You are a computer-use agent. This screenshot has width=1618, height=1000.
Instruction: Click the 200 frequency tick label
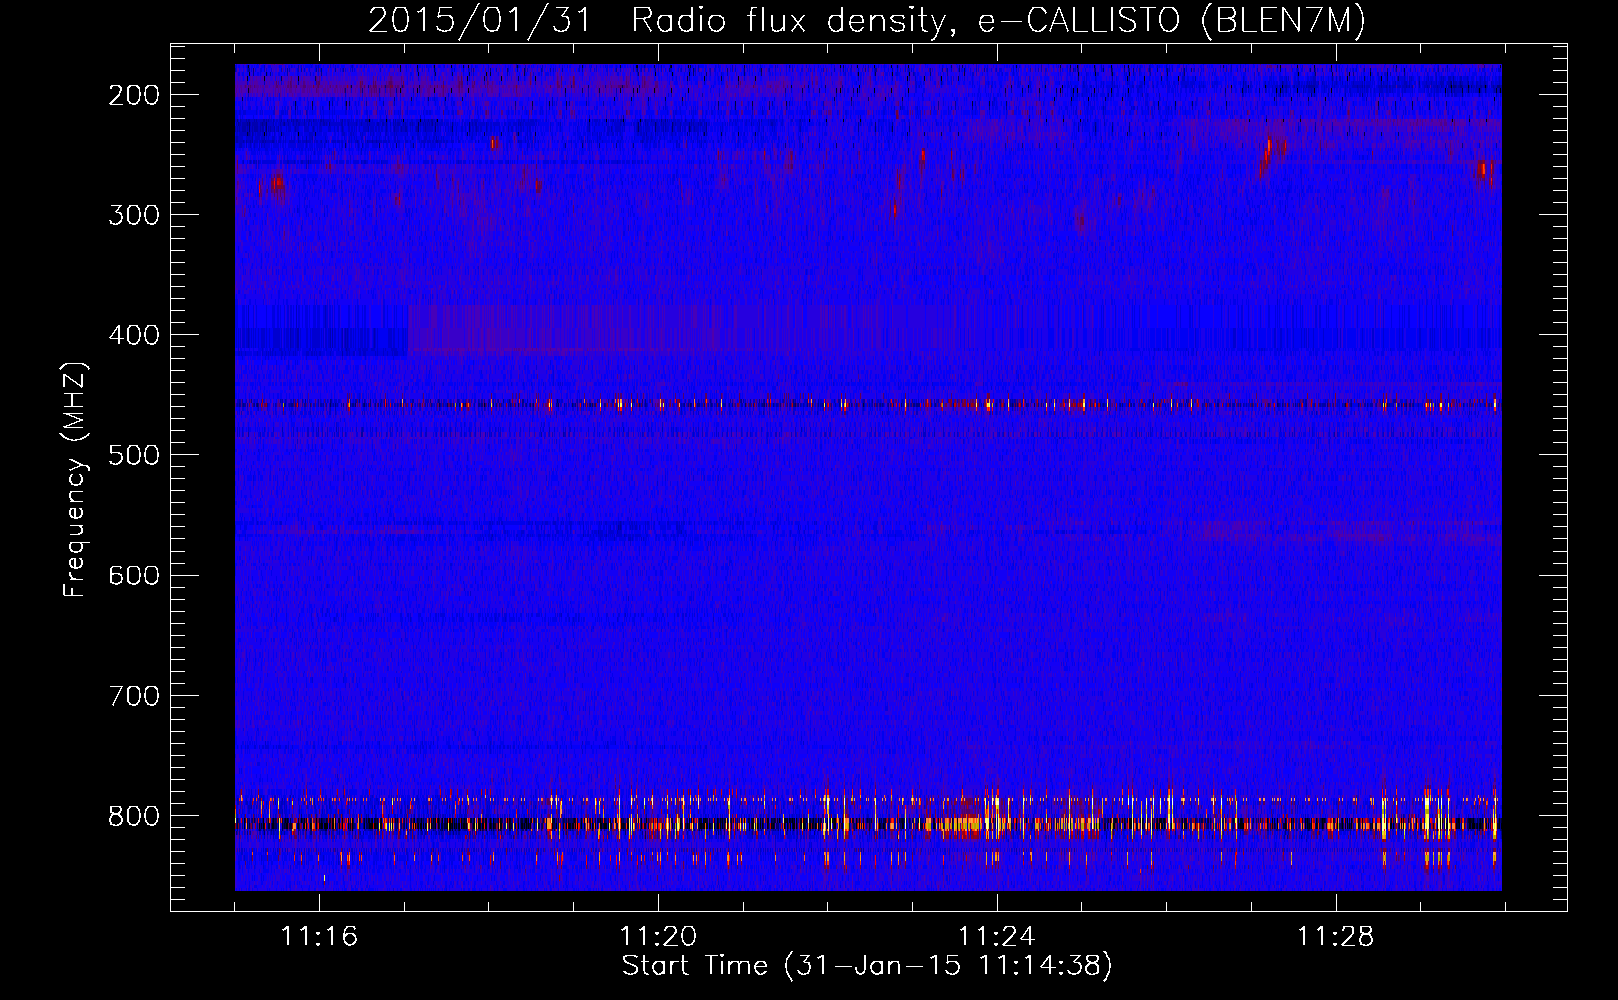click(133, 95)
